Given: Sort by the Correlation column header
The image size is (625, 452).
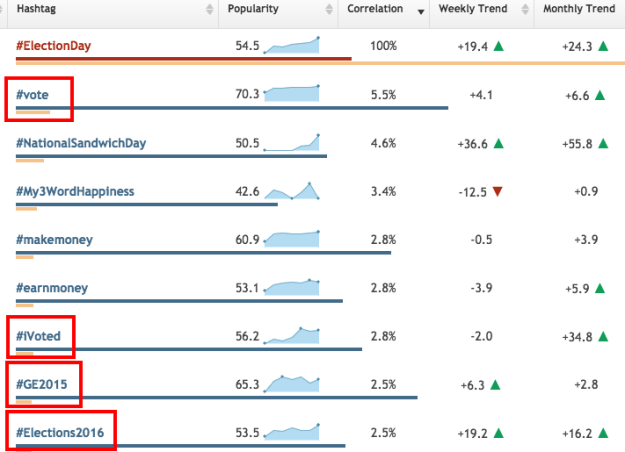Looking at the screenshot, I should (375, 9).
